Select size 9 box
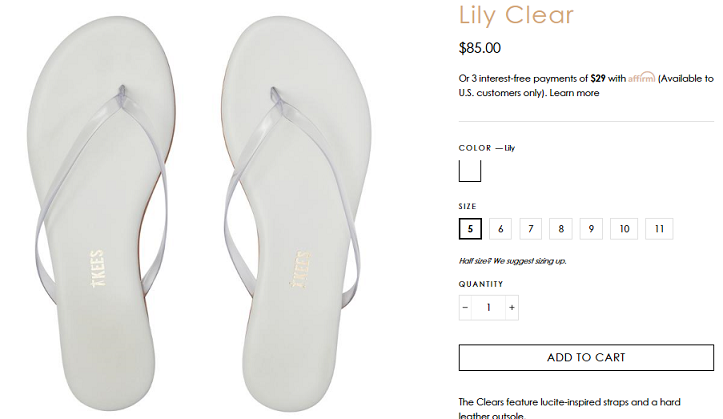Viewport: 723px width, 419px height. coord(591,229)
